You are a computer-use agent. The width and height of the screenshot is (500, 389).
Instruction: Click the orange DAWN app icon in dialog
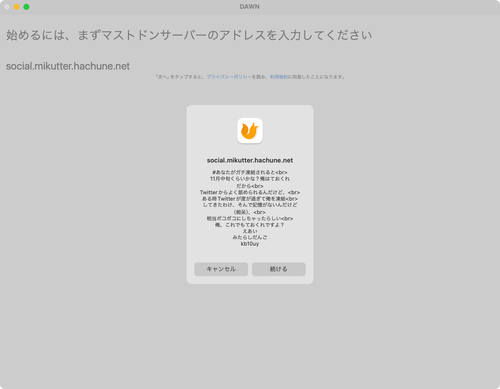pyautogui.click(x=250, y=131)
